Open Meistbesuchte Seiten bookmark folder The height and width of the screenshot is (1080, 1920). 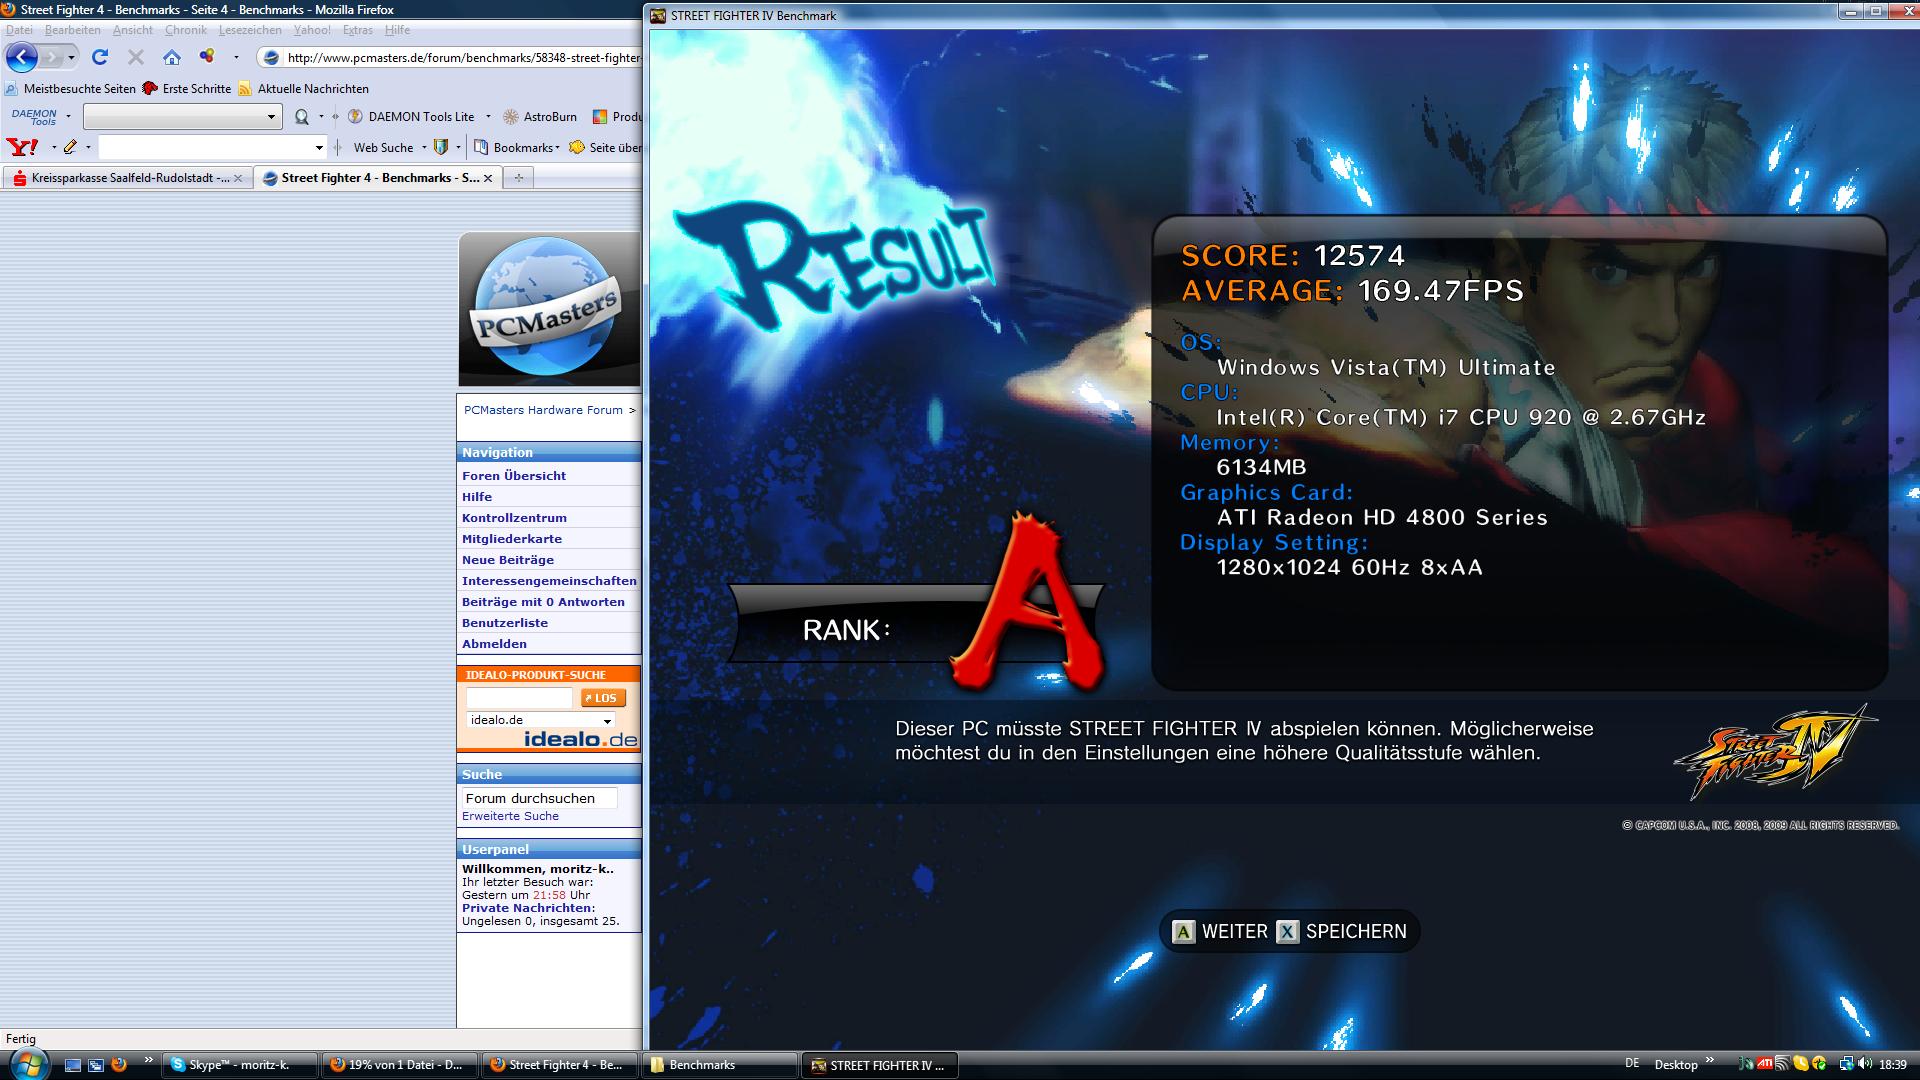point(70,88)
